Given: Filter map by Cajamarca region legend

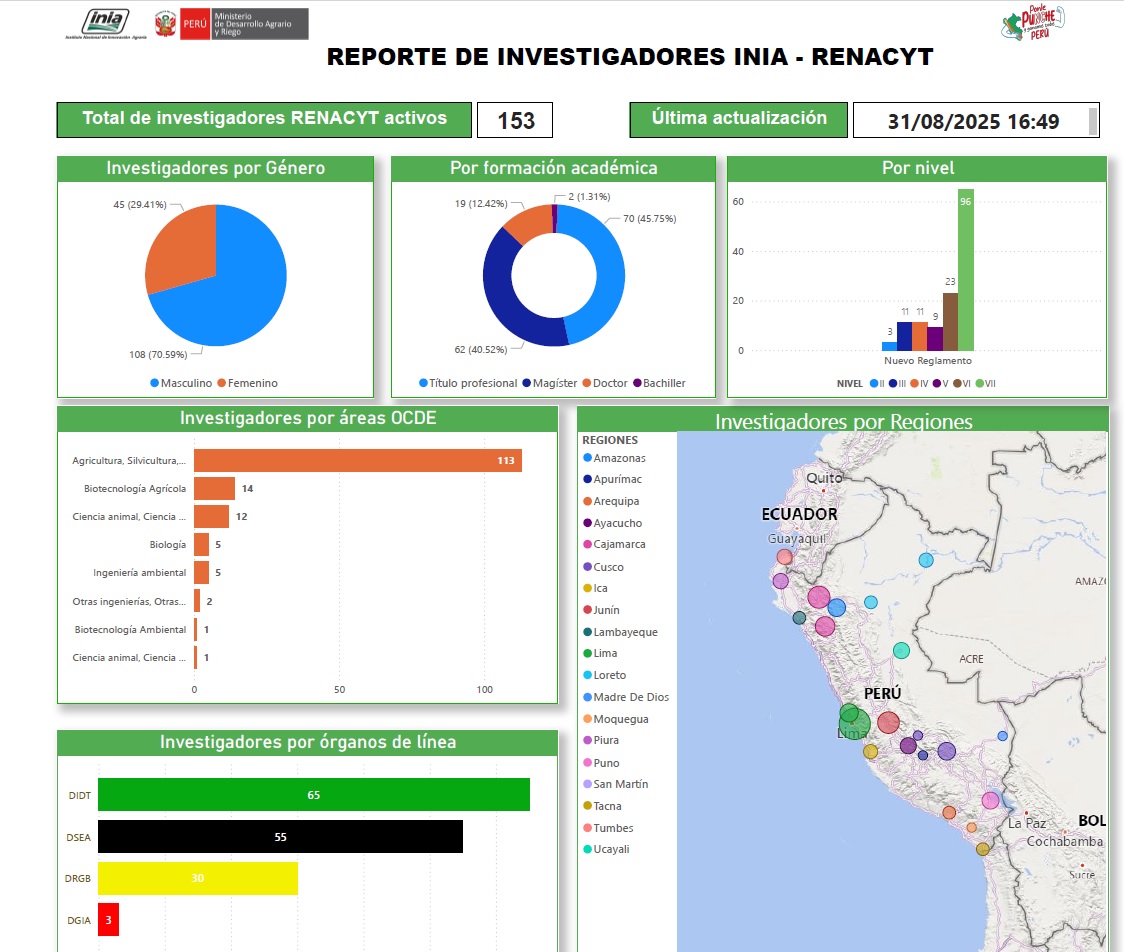Looking at the screenshot, I should coord(587,545).
